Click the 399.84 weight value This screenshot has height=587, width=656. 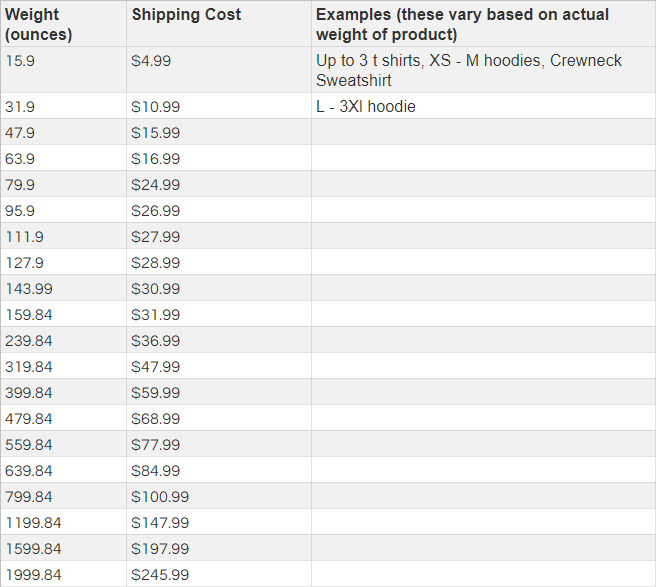(29, 392)
